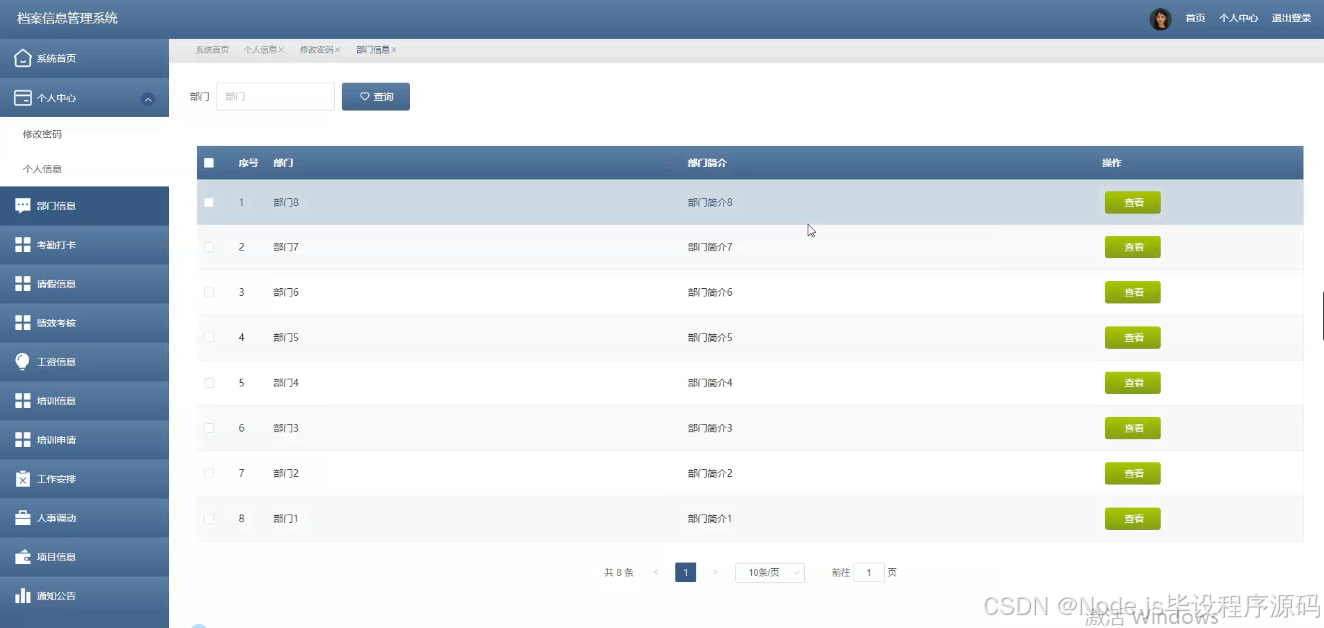Click the 前往 page number input

coord(869,573)
